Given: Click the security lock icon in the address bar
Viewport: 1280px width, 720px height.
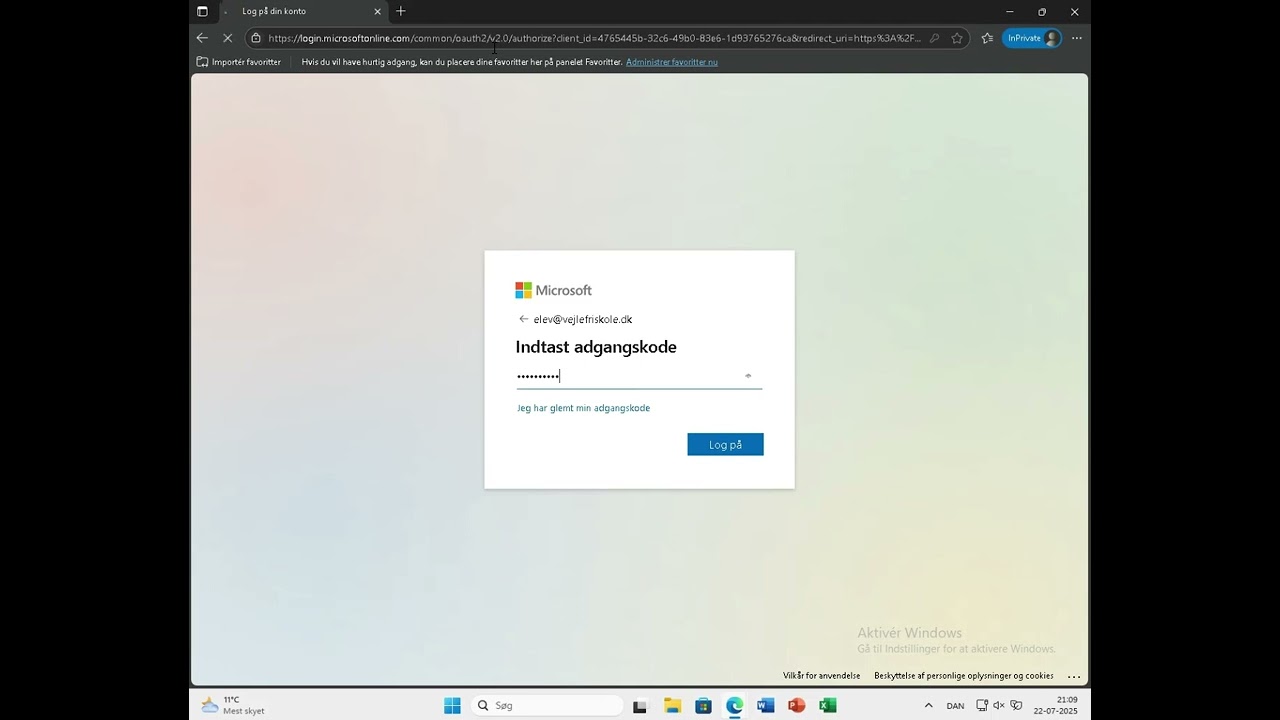Looking at the screenshot, I should click(258, 37).
